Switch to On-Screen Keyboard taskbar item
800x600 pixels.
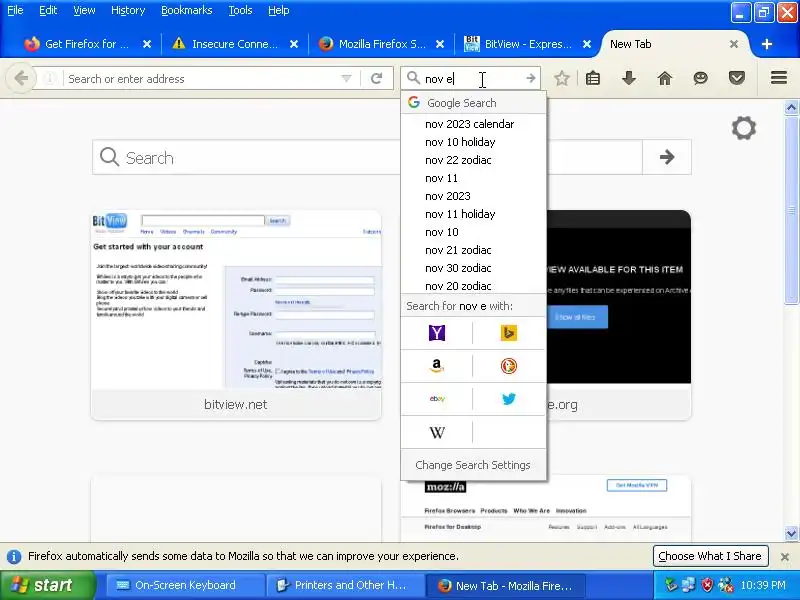coord(185,585)
